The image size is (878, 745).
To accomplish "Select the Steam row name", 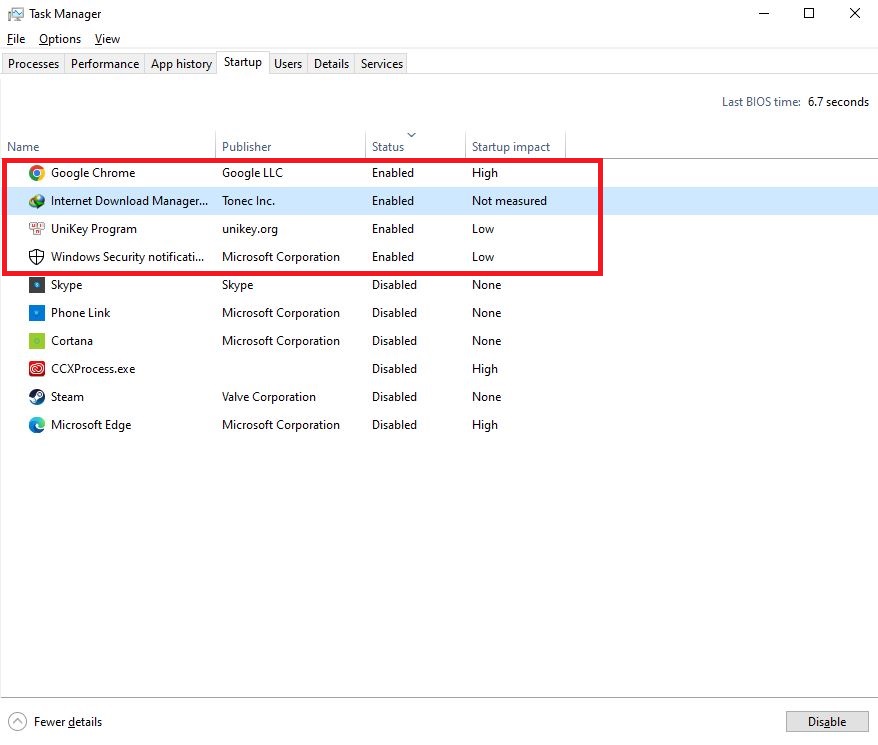I will 67,397.
